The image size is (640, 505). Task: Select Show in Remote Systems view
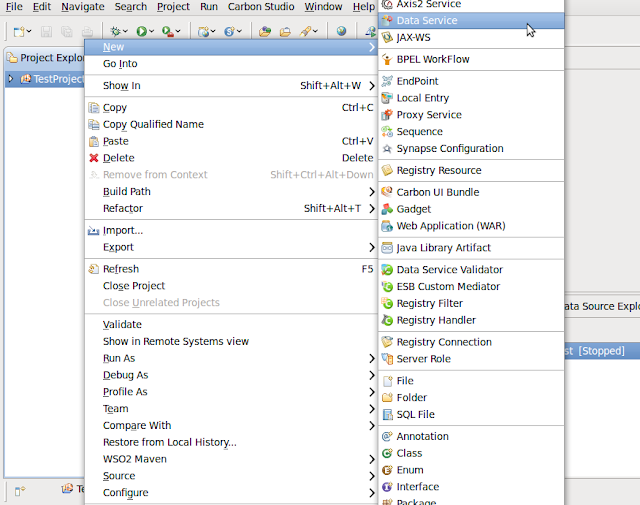click(231, 341)
